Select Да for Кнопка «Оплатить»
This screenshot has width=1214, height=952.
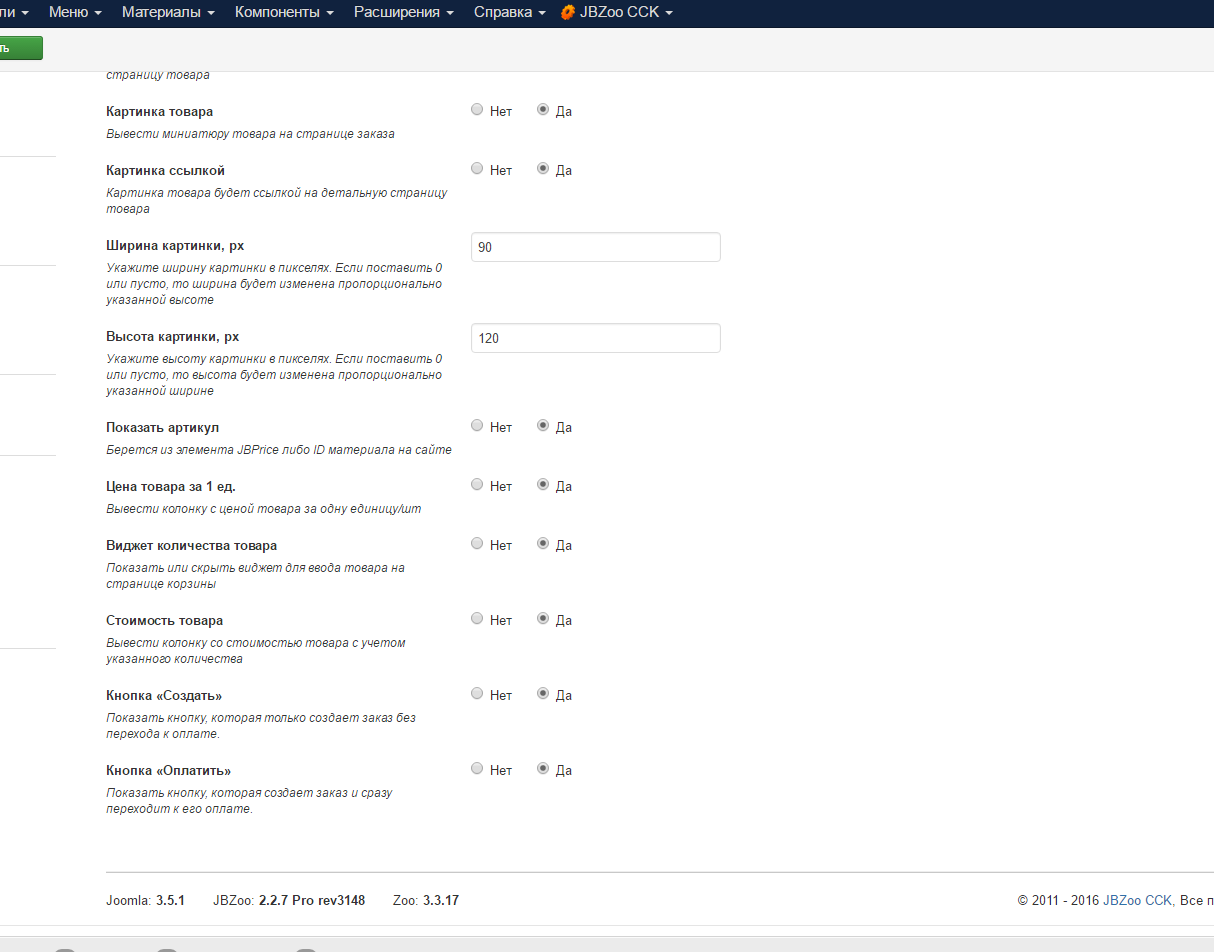(x=544, y=769)
